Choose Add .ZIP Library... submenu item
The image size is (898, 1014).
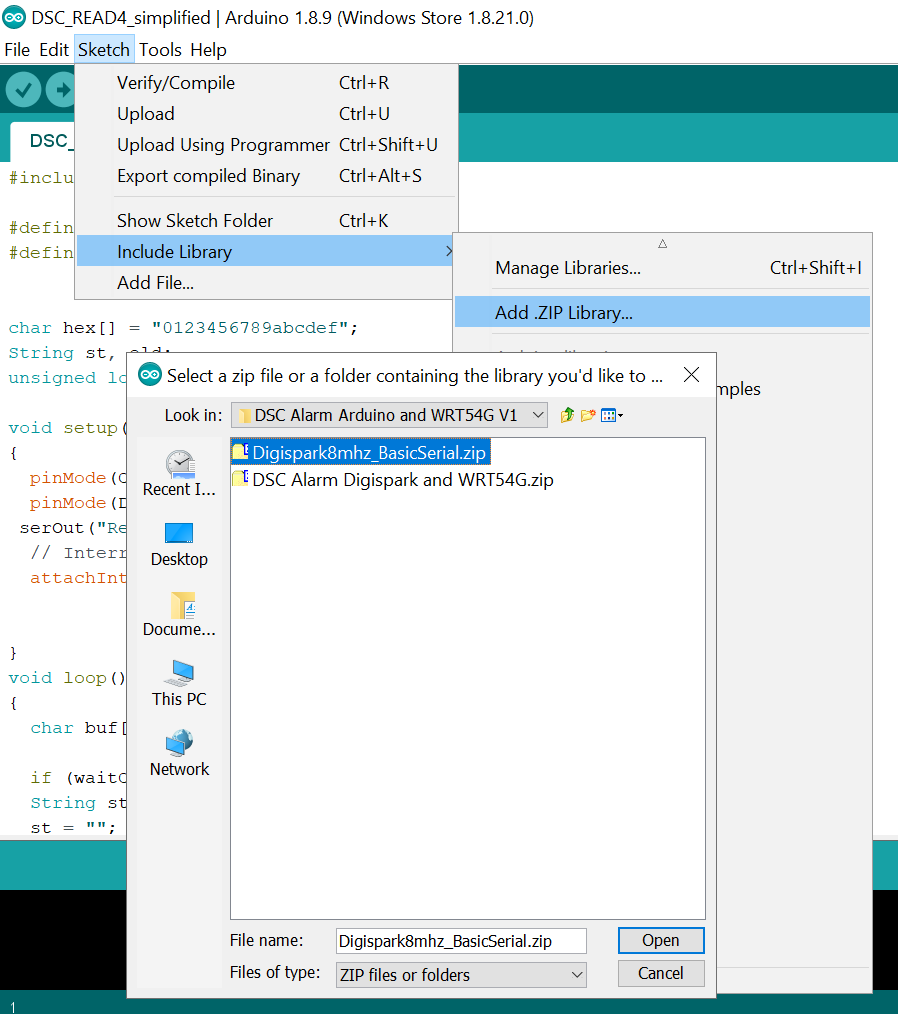(x=662, y=312)
